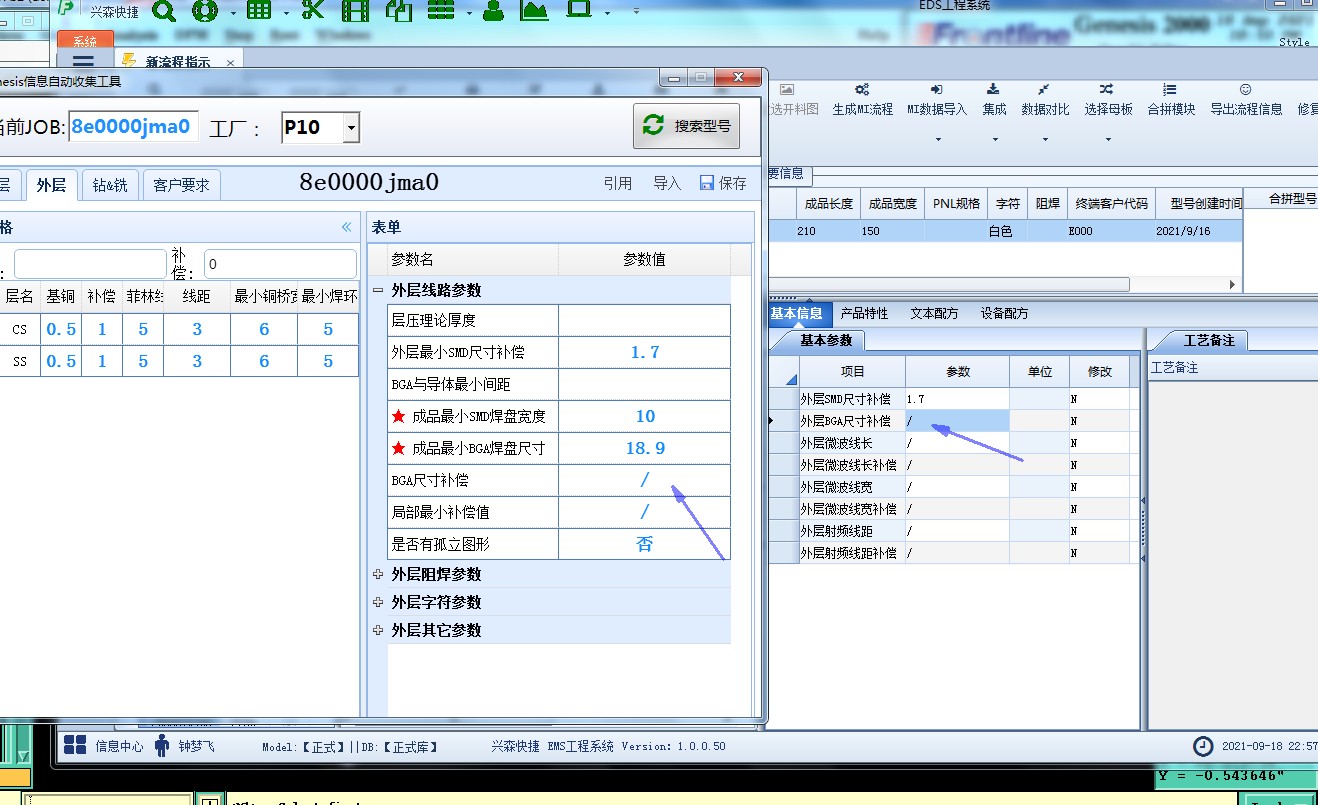Select the scissors cut tool
The height and width of the screenshot is (805, 1318).
pyautogui.click(x=313, y=11)
